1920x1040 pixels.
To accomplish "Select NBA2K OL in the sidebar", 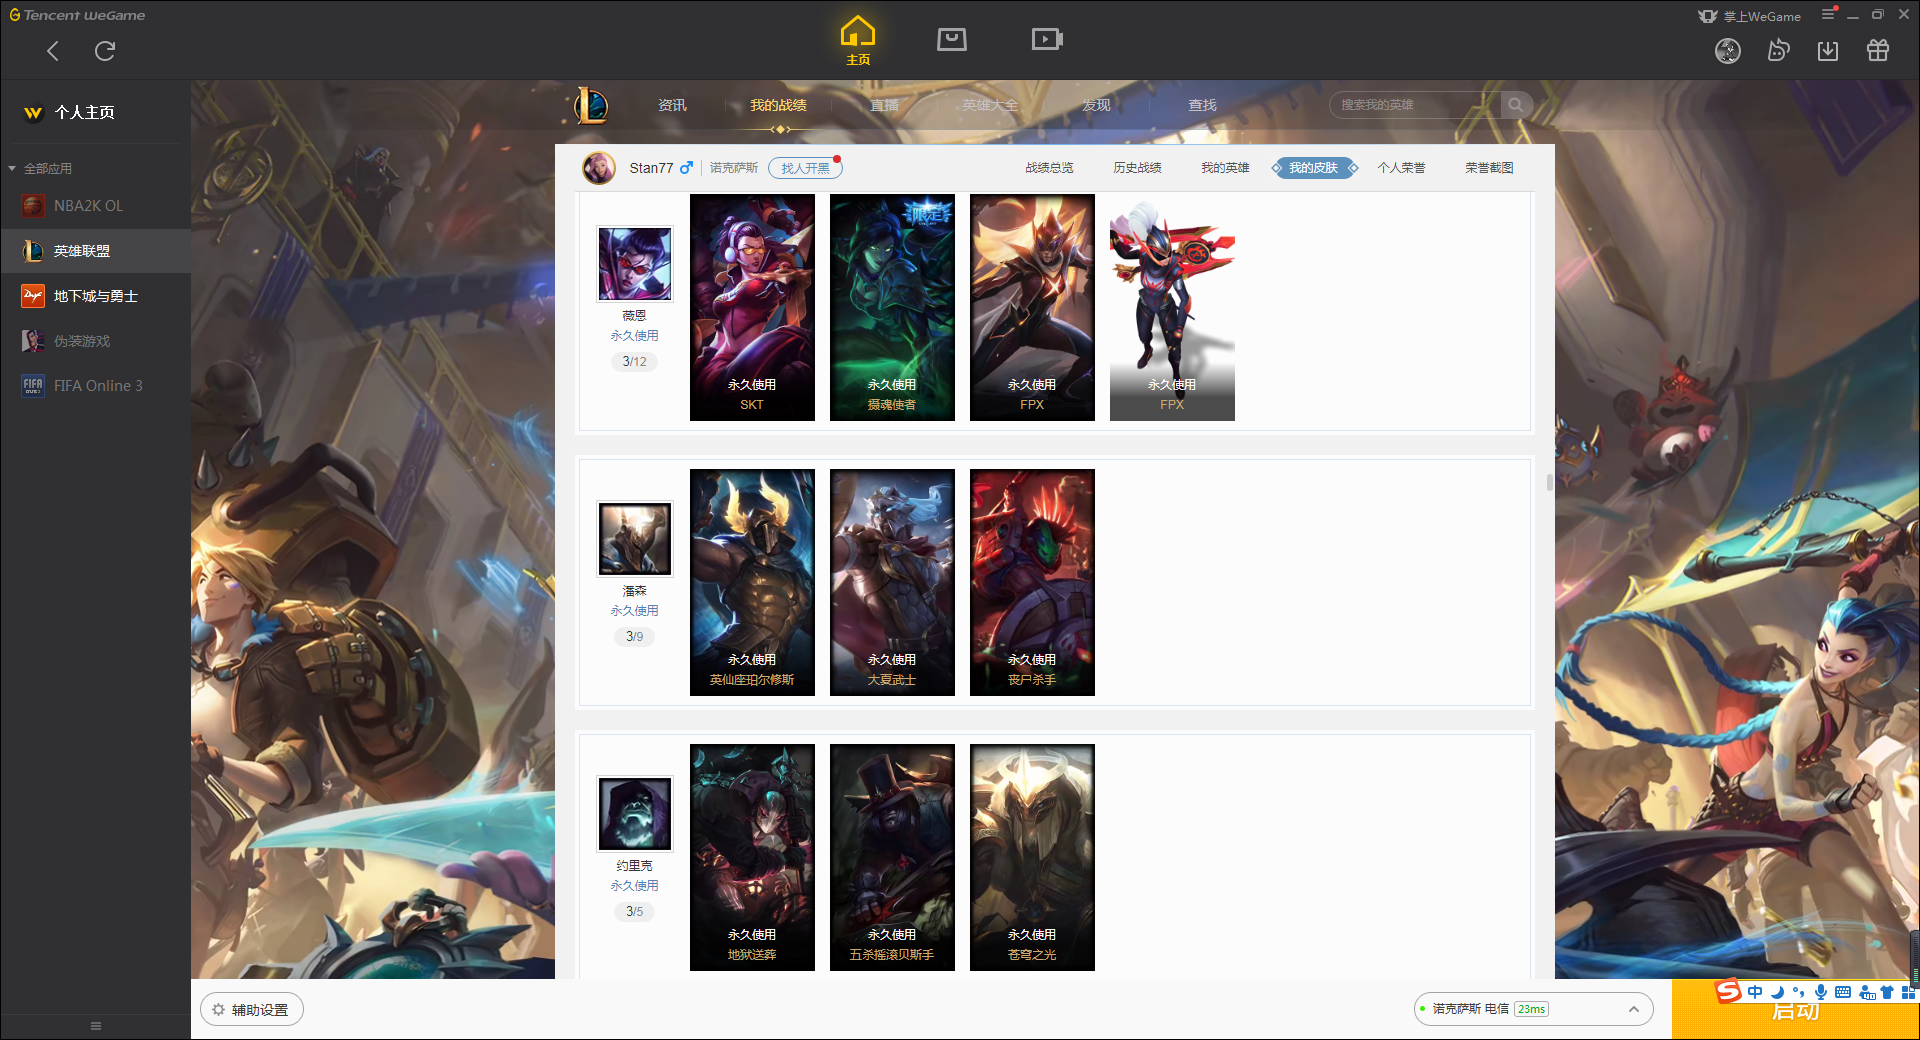I will point(95,206).
